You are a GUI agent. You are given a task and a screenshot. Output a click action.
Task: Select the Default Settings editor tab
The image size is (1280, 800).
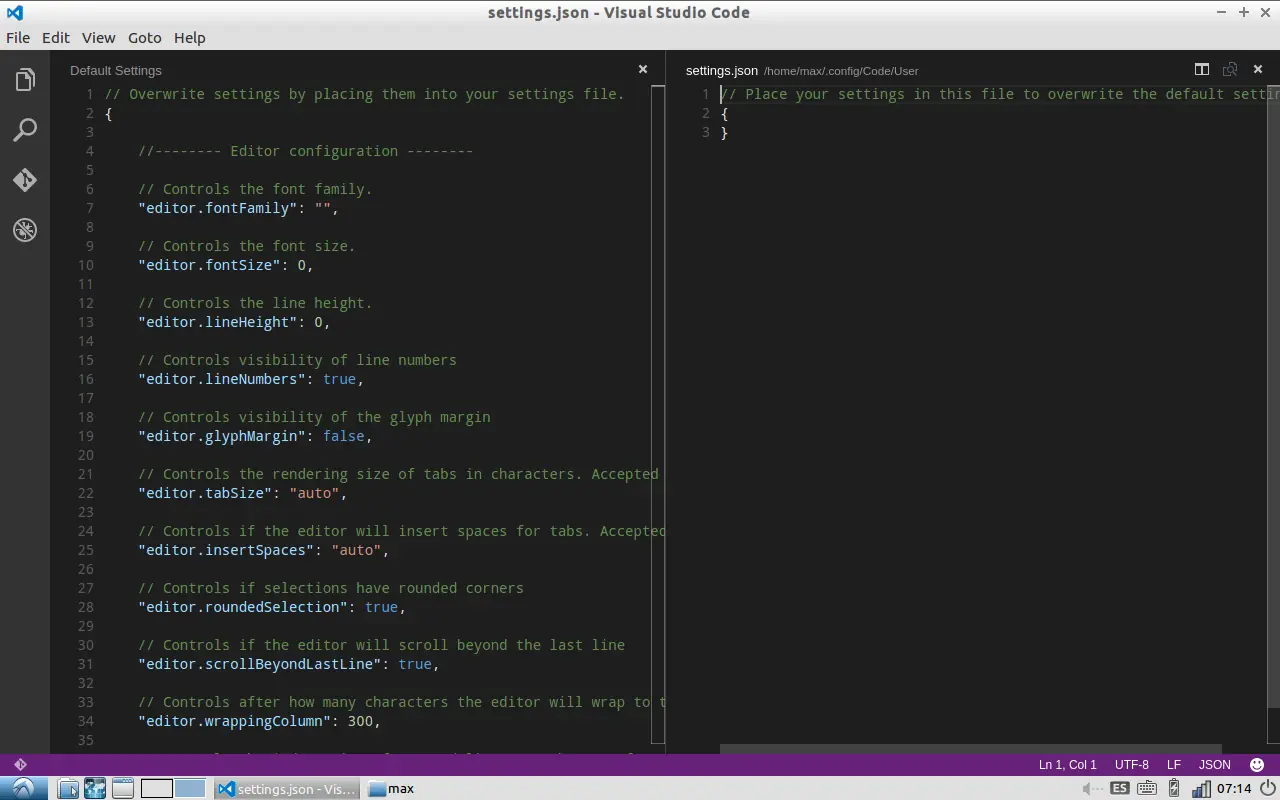[x=116, y=70]
